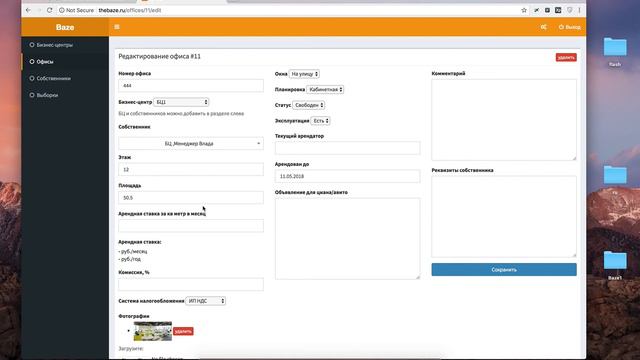
Task: Open Бизнес-центры in the sidebar
Action: tap(54, 45)
